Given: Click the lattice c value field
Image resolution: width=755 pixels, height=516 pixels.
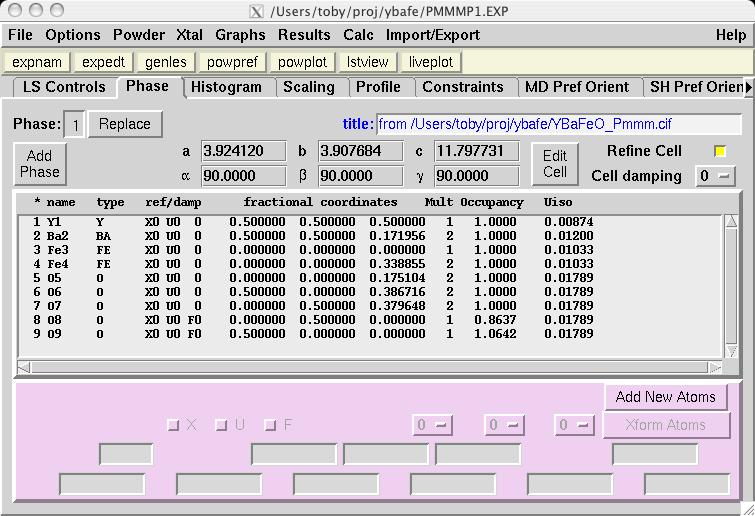Looking at the screenshot, I should click(477, 151).
